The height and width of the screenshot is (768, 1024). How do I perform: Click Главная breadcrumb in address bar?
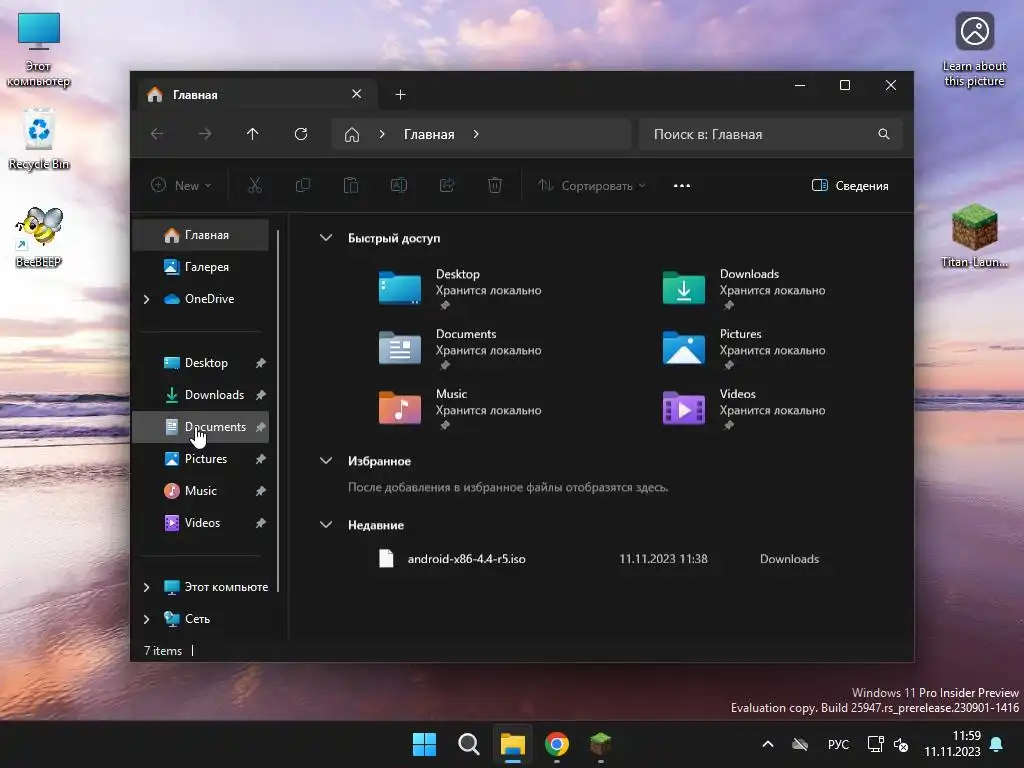tap(429, 134)
